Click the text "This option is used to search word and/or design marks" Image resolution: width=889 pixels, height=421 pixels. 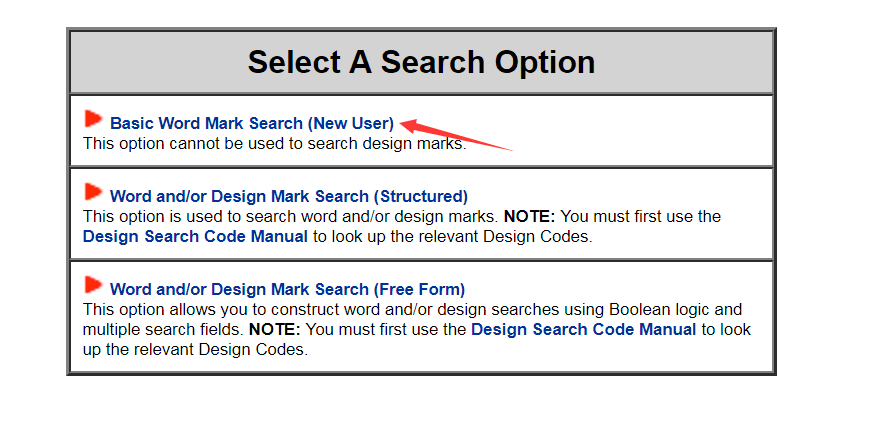[290, 216]
